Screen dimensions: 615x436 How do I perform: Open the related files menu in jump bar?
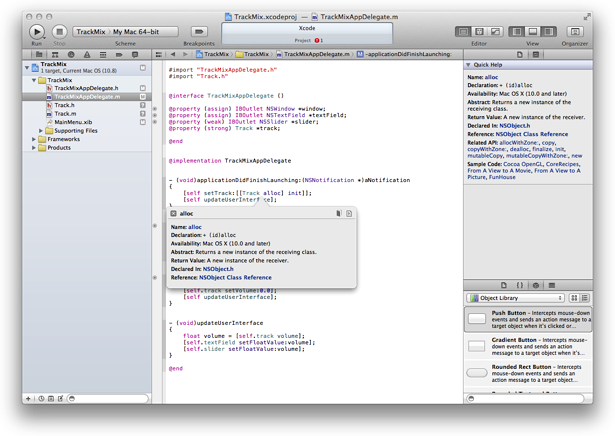[x=158, y=54]
